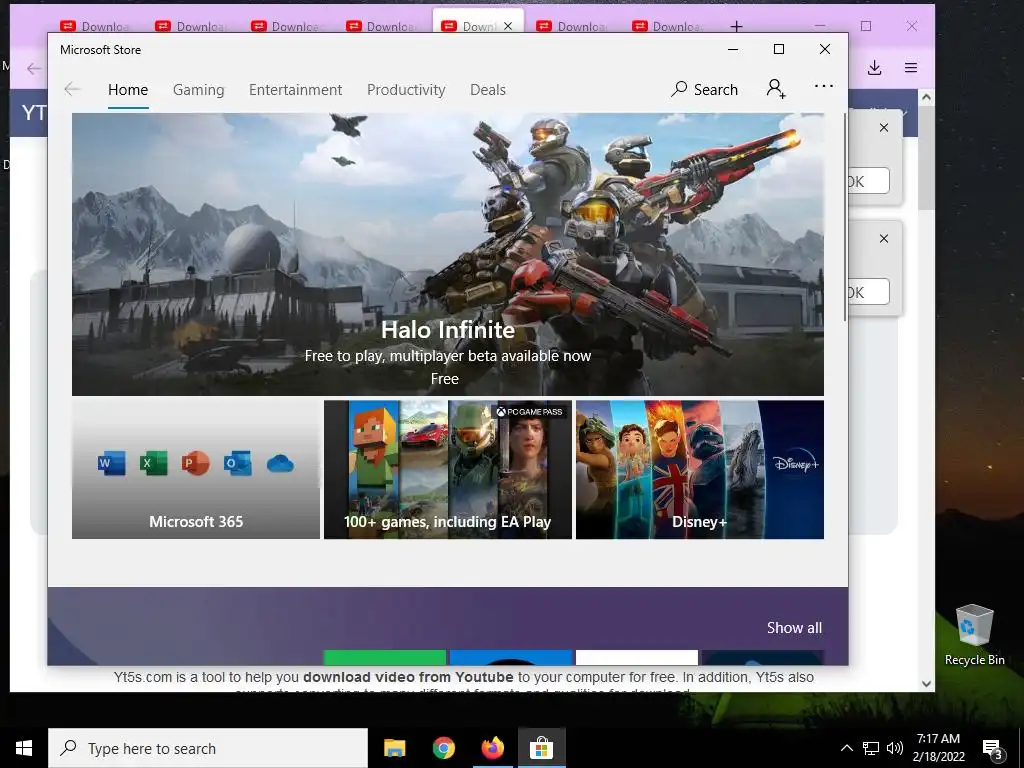Select the Recycle Bin desktop icon
Screen dimensions: 1024x768
point(974,634)
